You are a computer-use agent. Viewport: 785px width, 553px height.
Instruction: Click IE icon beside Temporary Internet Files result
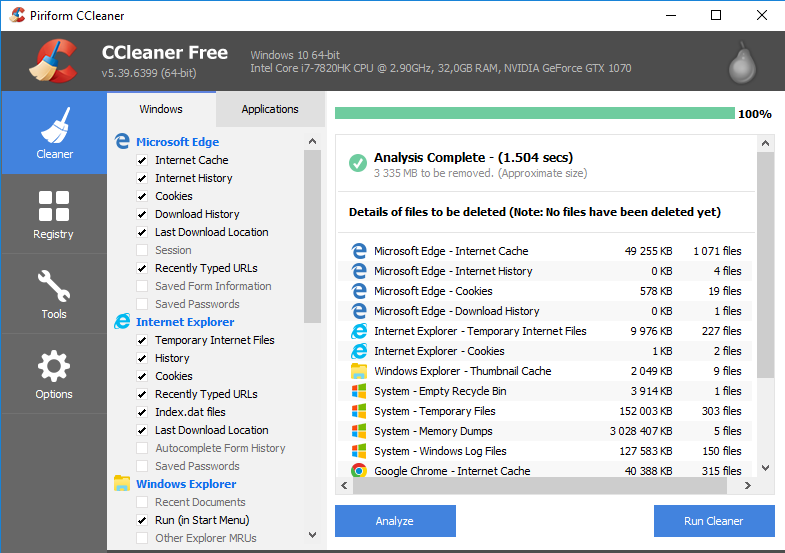point(359,331)
